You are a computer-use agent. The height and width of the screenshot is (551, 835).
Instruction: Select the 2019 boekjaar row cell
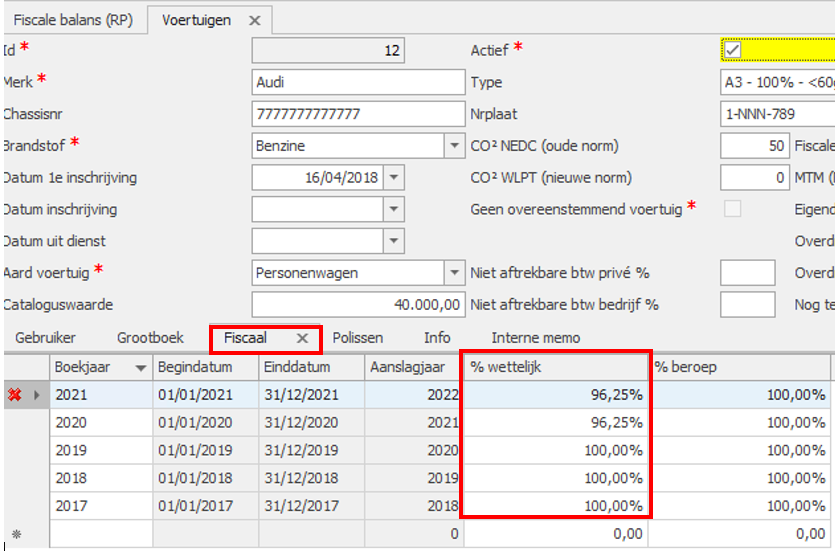(100, 451)
